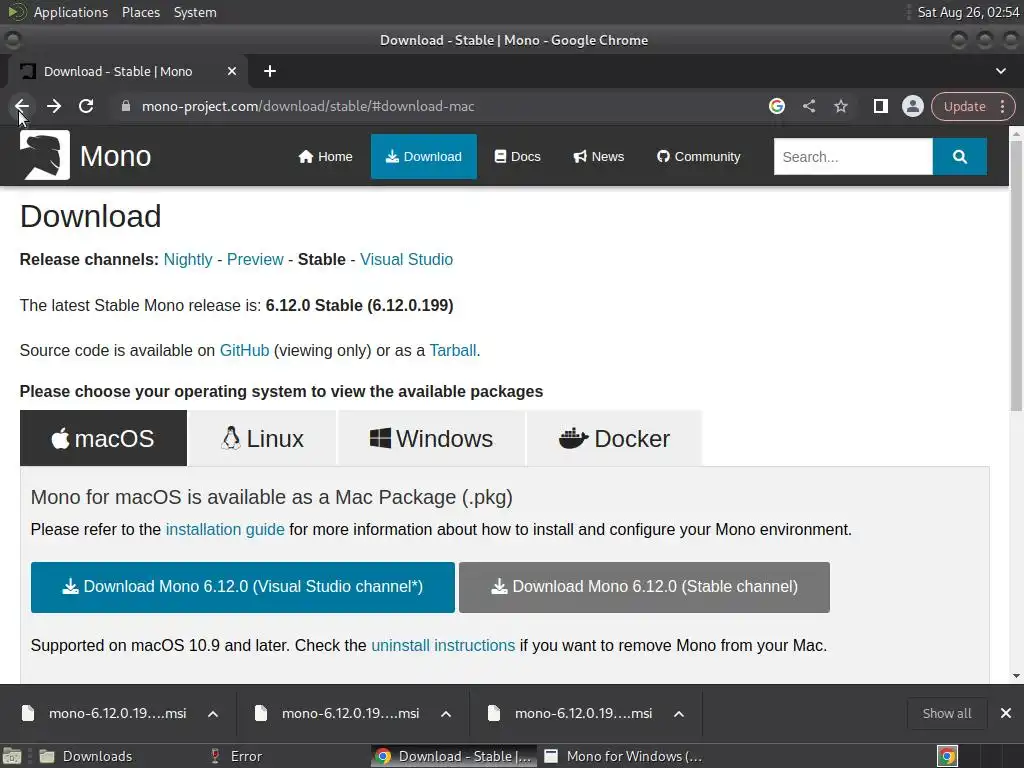Click the clock showing Sat Aug 26
The height and width of the screenshot is (768, 1024).
click(x=968, y=12)
